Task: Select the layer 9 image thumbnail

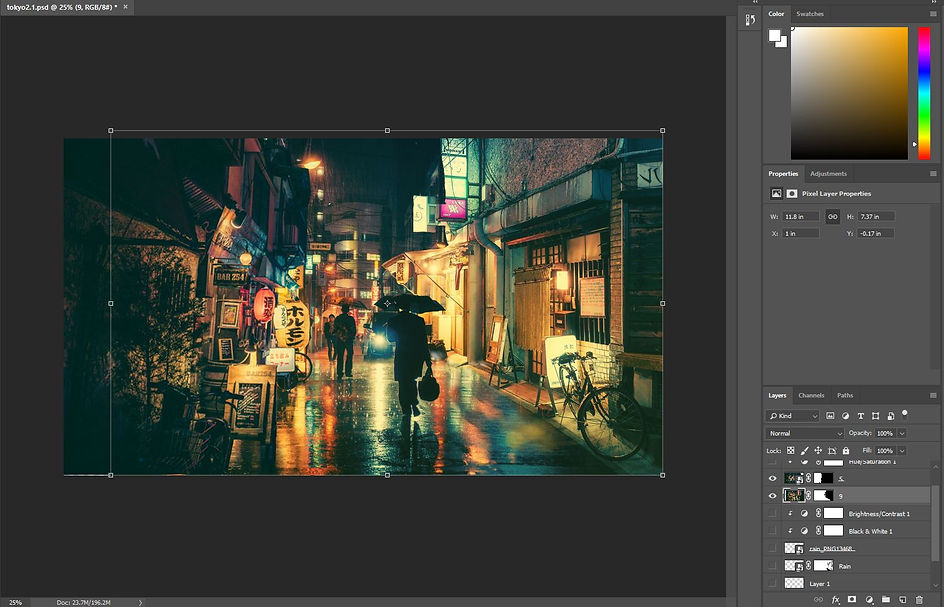Action: [793, 496]
